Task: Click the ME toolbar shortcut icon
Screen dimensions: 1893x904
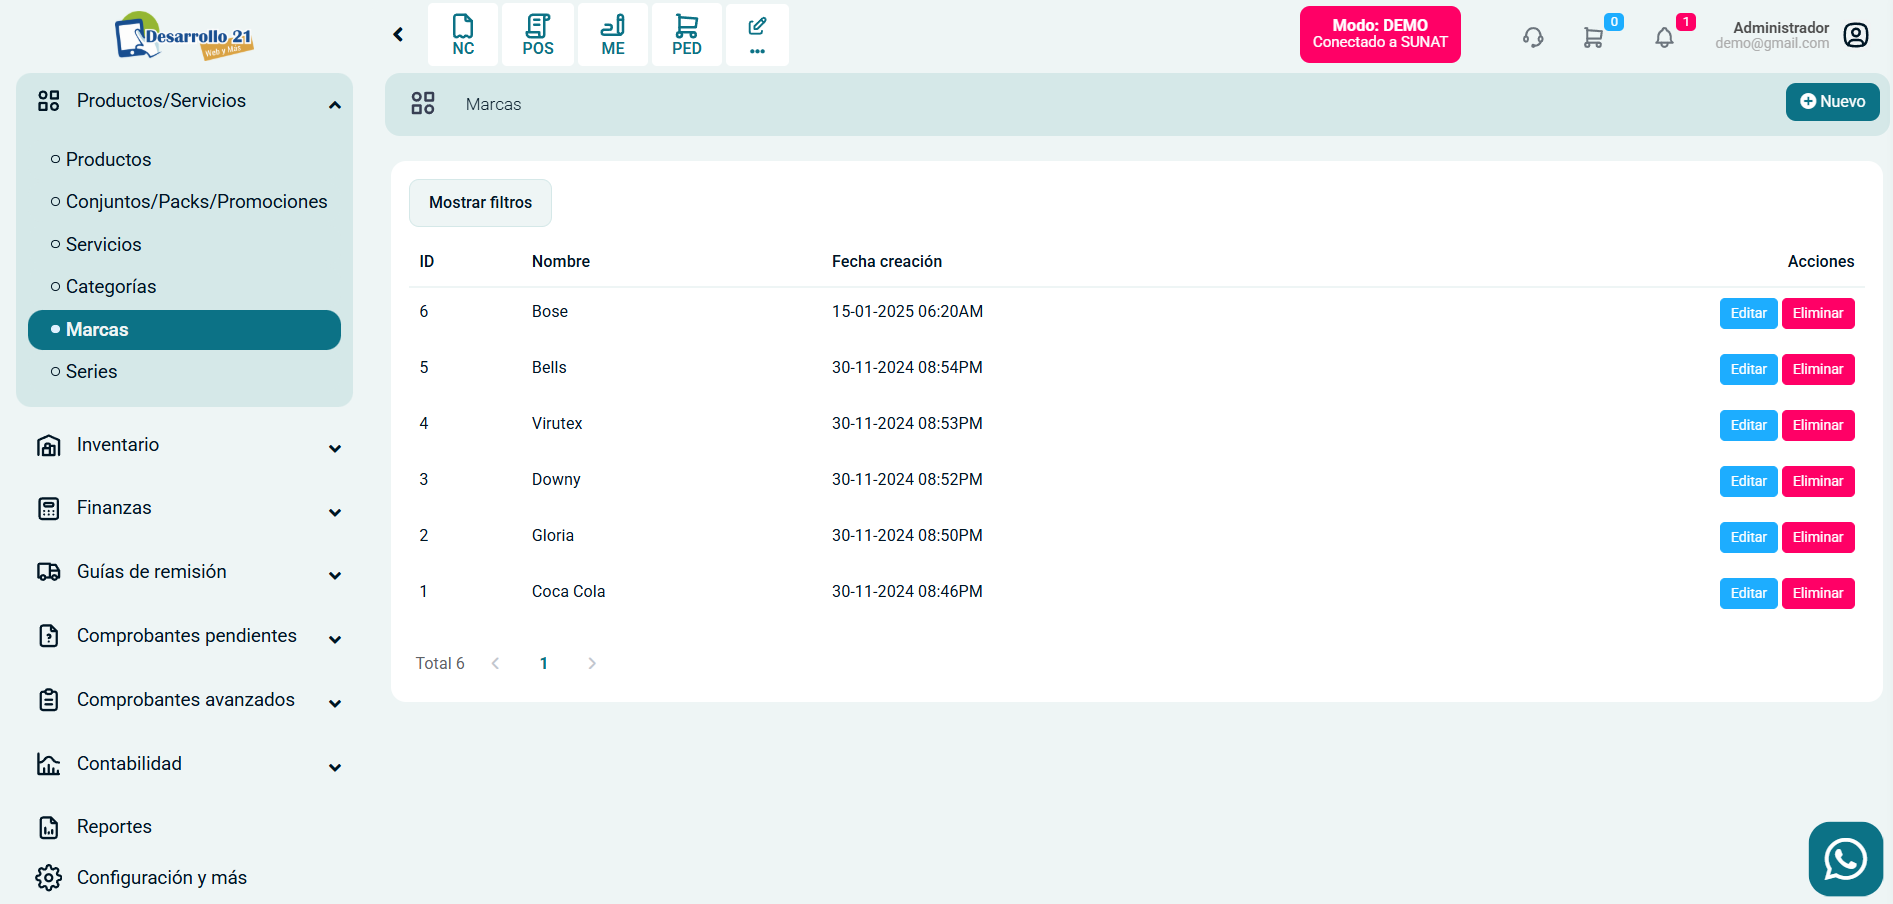Action: point(613,35)
